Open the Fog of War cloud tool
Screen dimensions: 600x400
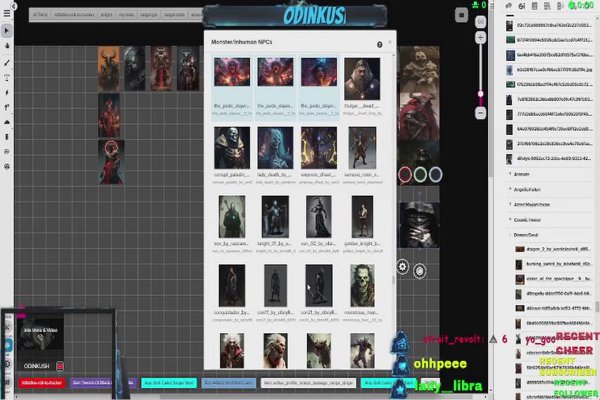[7, 122]
